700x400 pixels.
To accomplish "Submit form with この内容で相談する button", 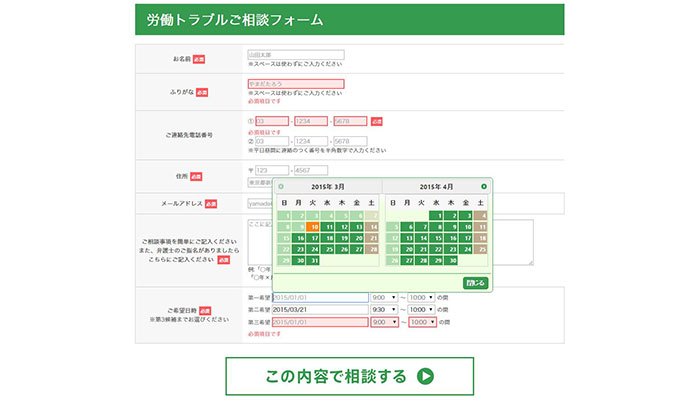I will 349,377.
